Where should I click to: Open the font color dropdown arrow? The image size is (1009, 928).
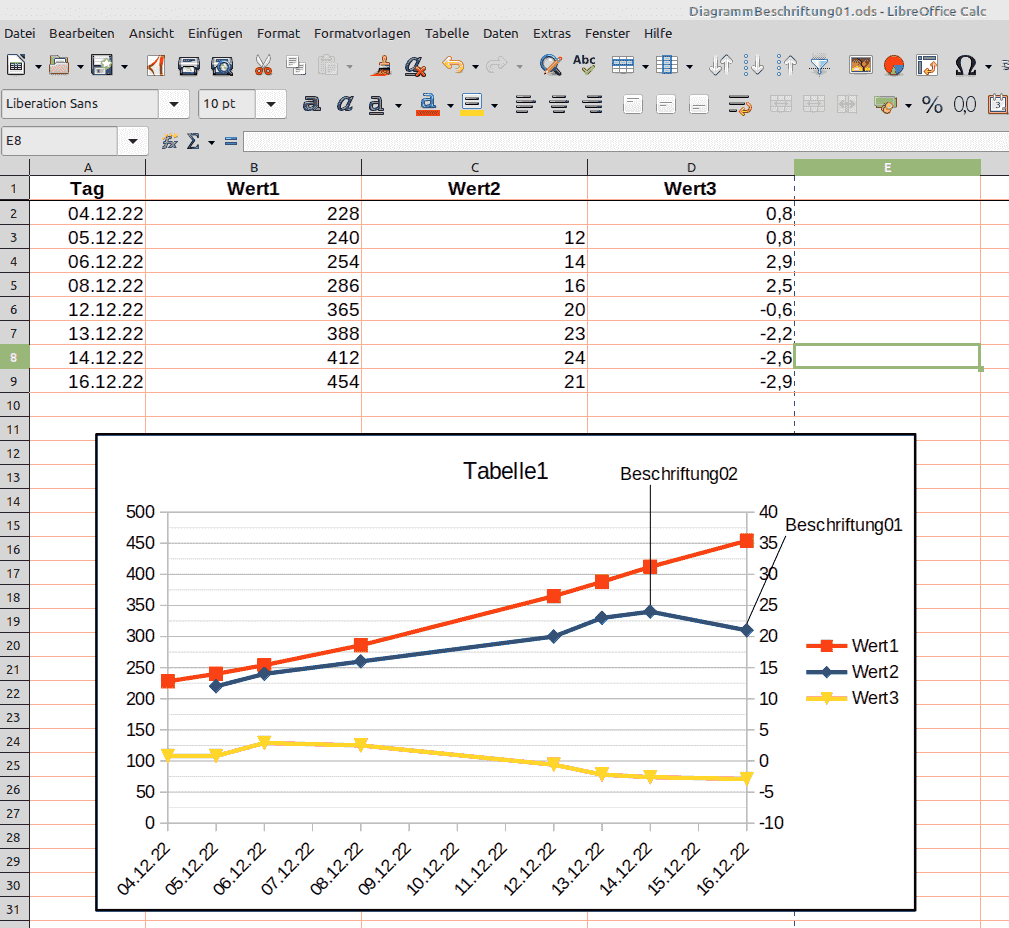pyautogui.click(x=450, y=105)
